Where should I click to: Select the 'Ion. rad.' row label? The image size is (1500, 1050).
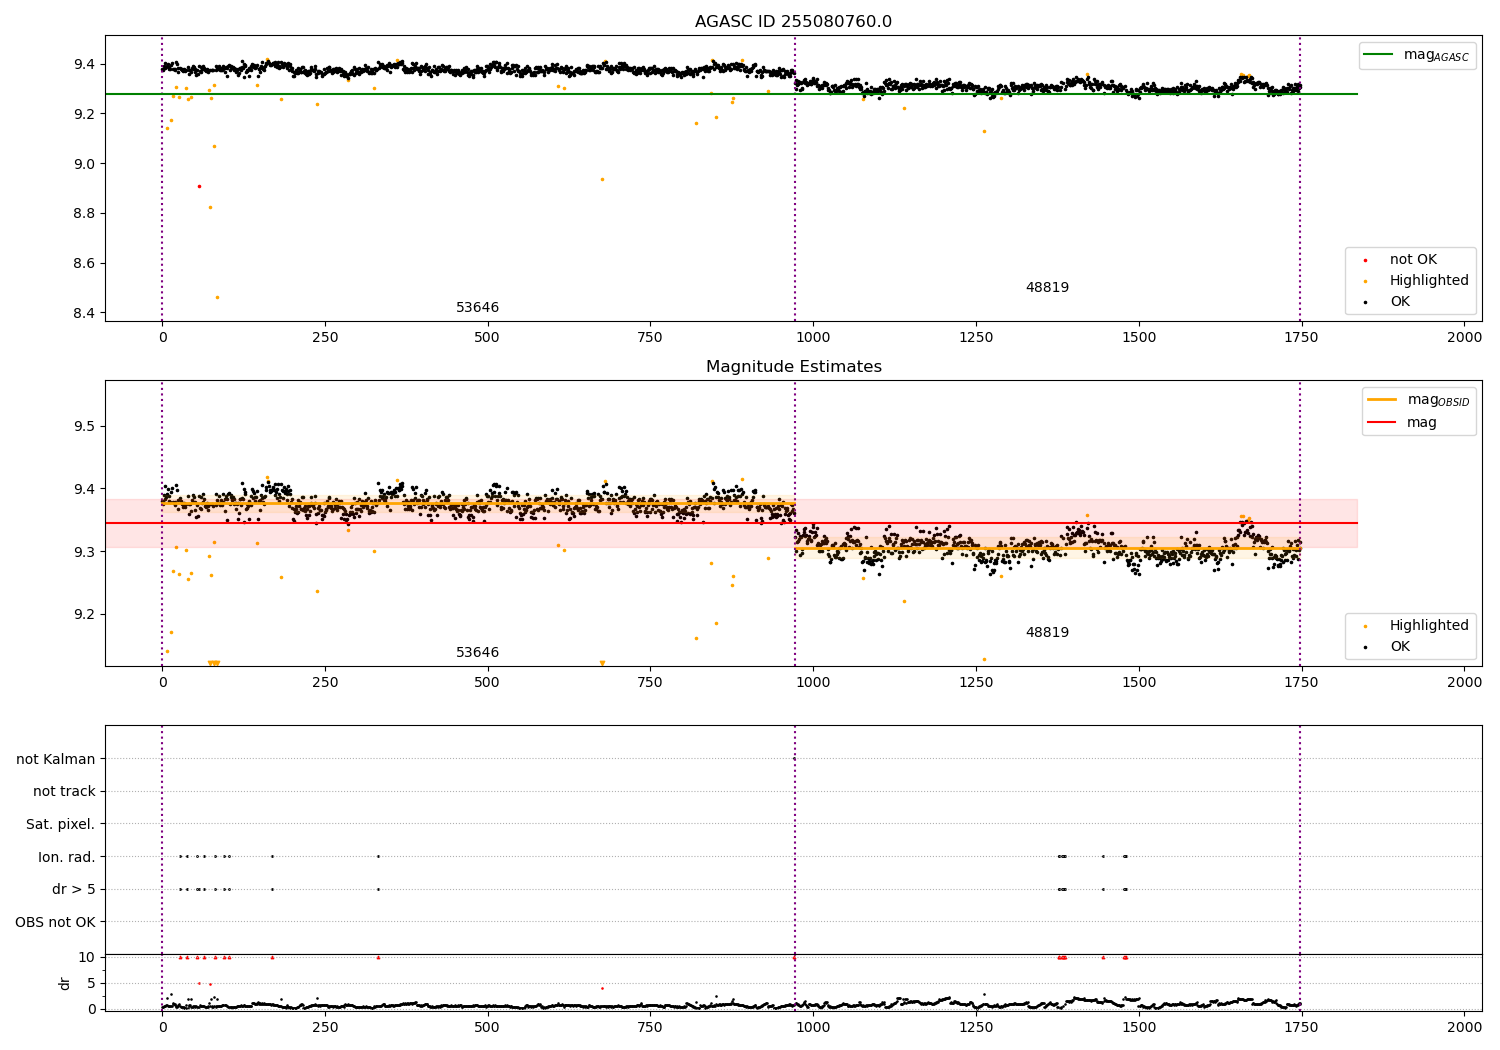point(67,858)
